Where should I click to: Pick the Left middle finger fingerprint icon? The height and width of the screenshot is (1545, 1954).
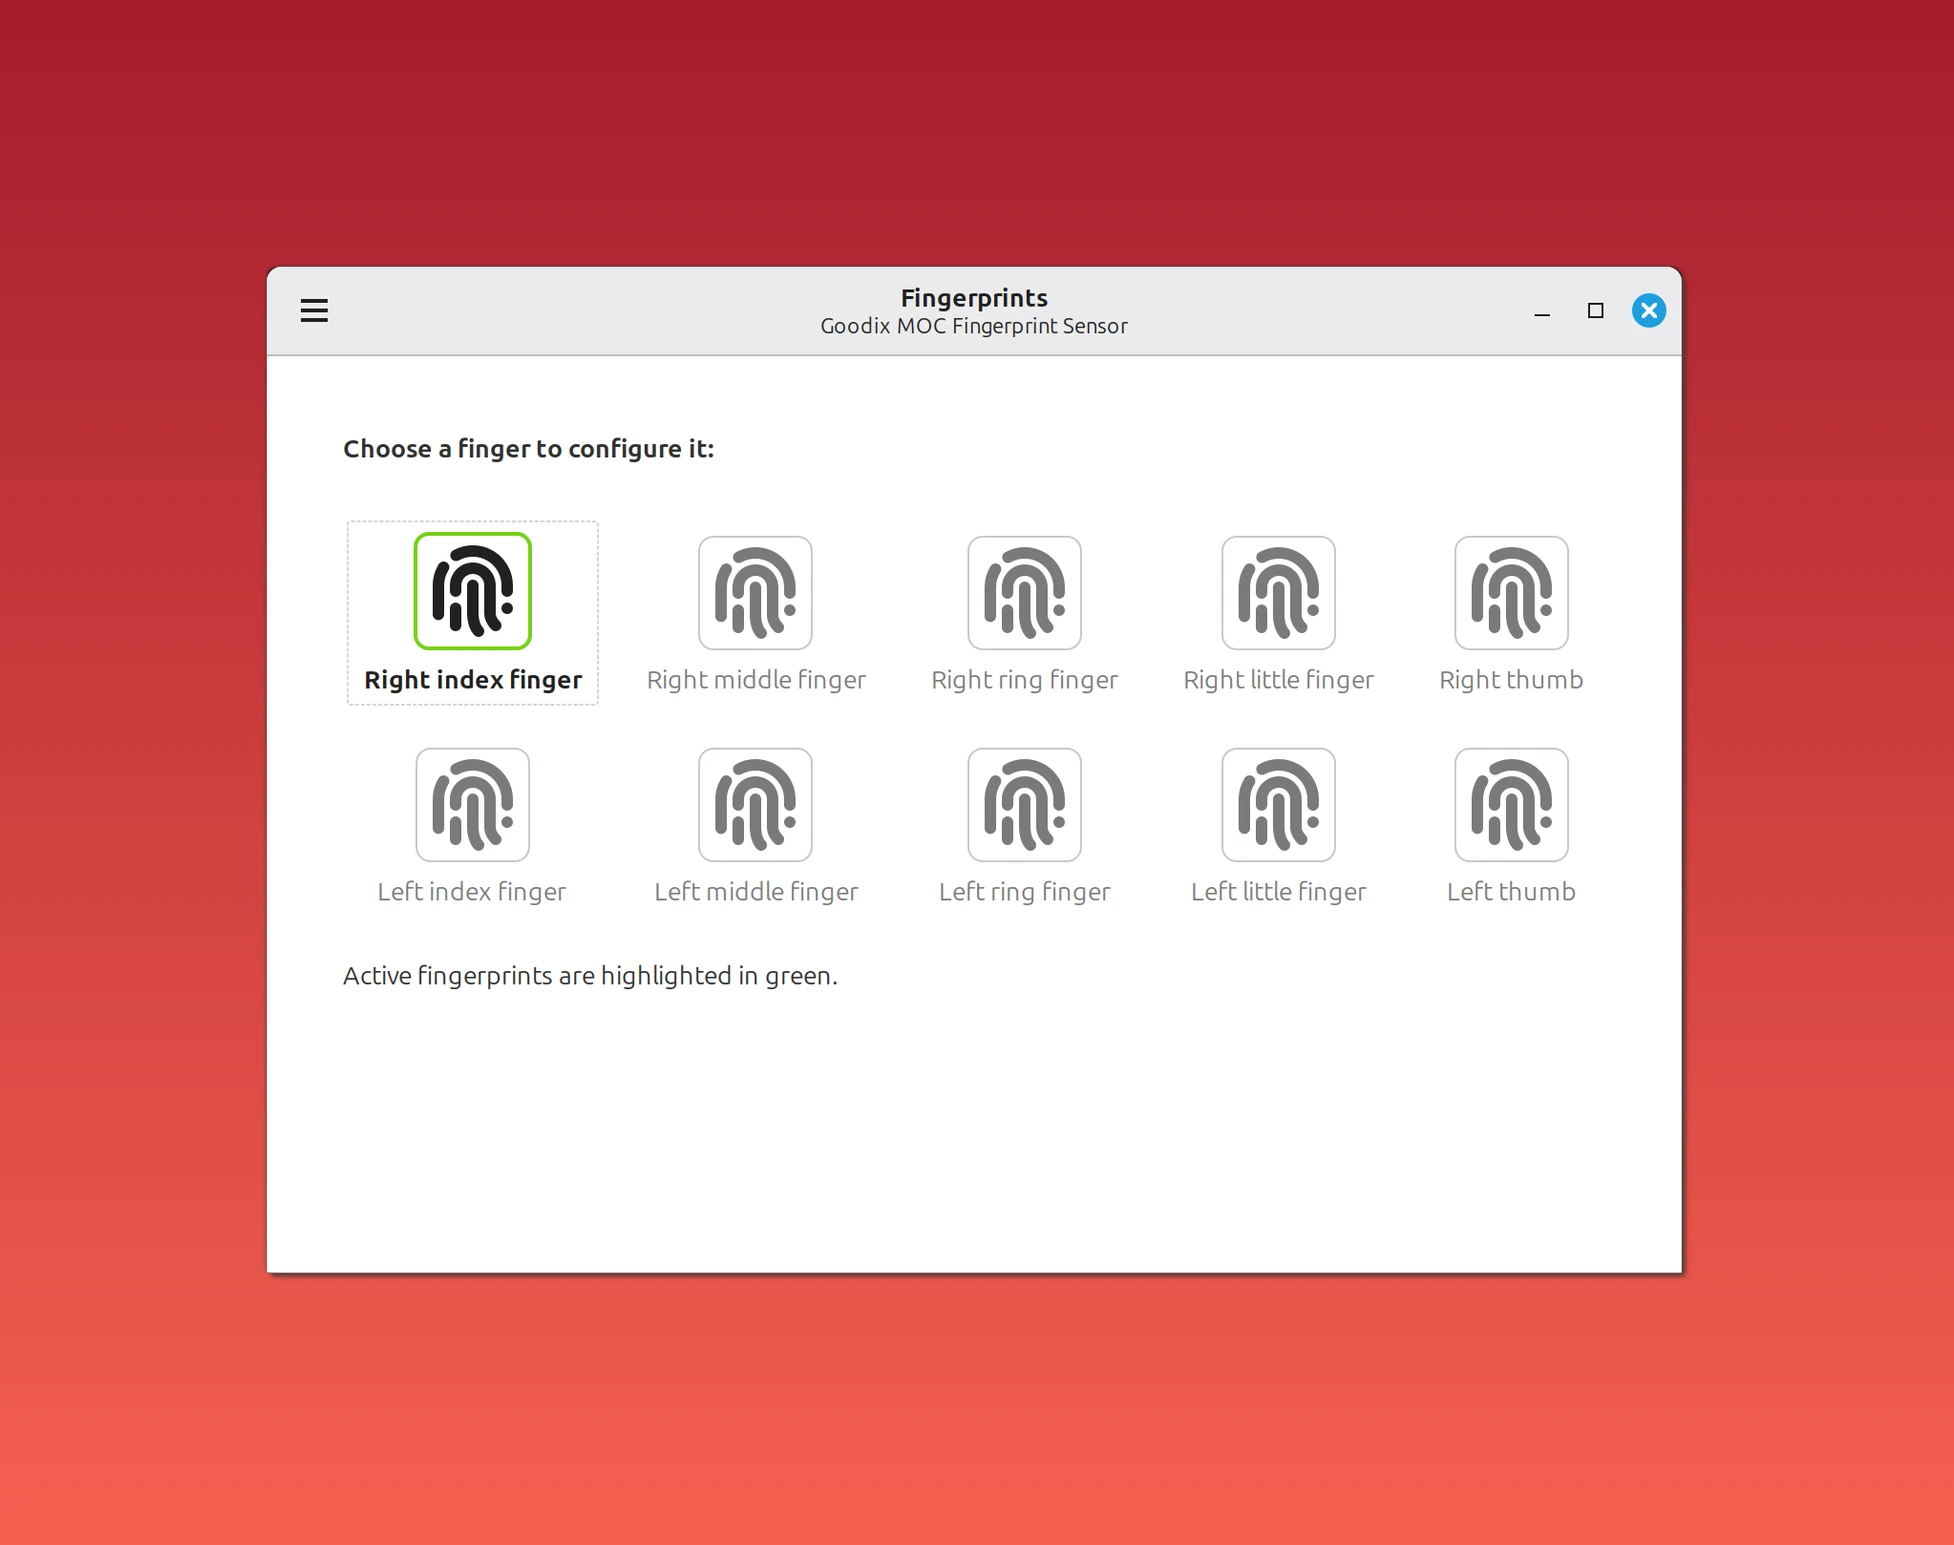tap(755, 805)
